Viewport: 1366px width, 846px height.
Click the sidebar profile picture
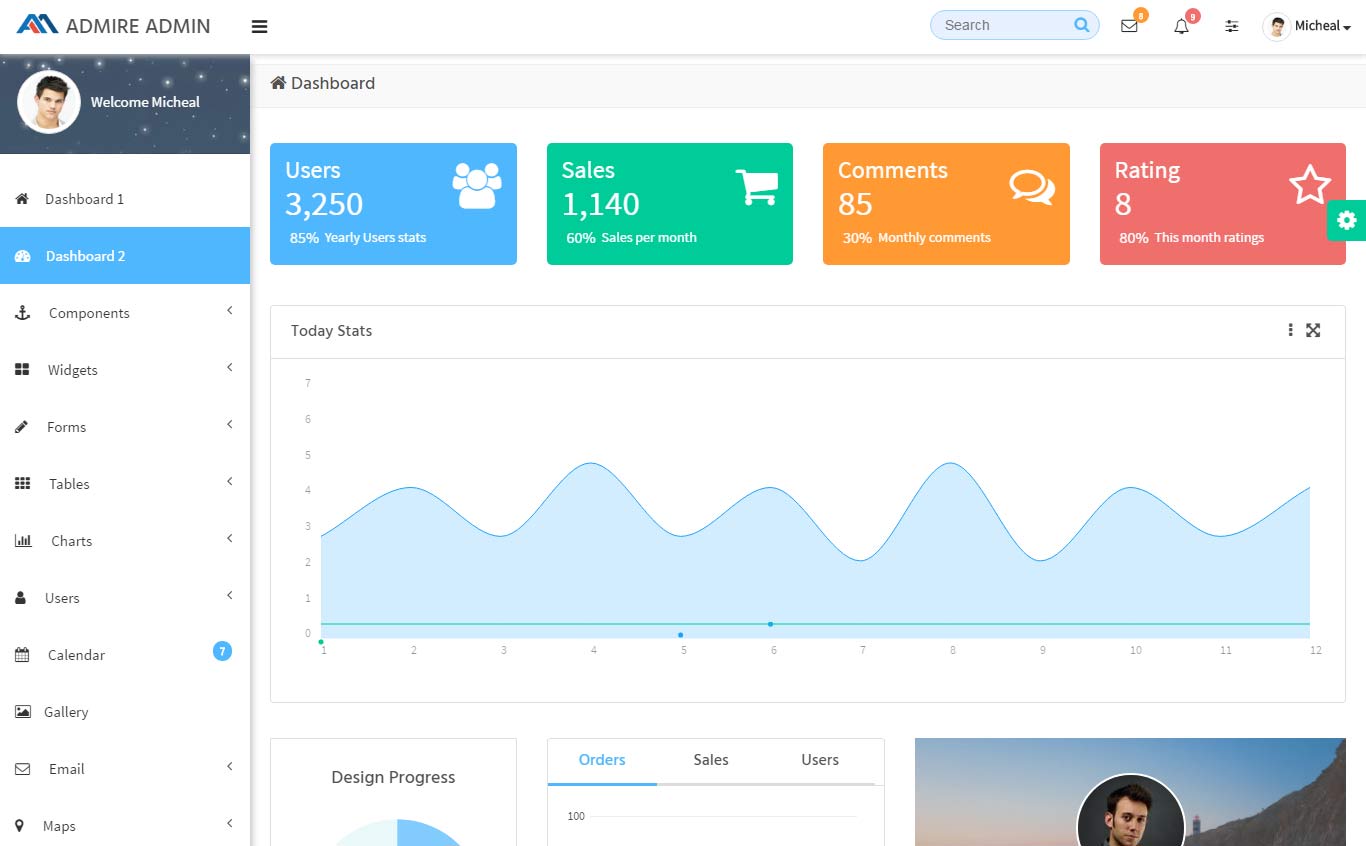[x=49, y=102]
